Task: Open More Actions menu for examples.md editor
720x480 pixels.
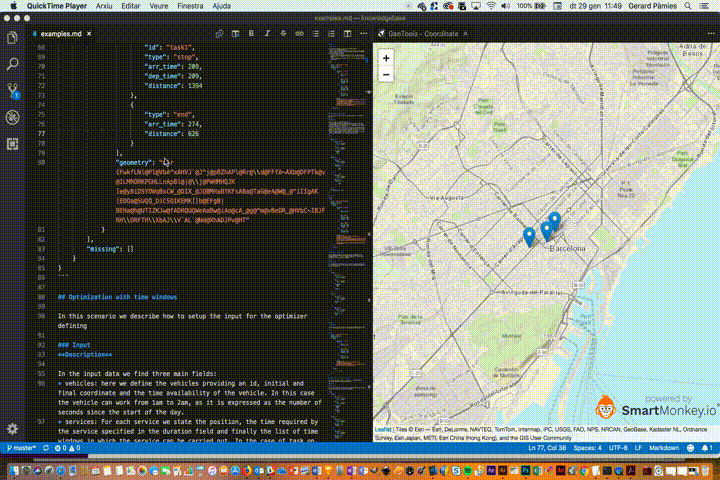Action: [364, 34]
